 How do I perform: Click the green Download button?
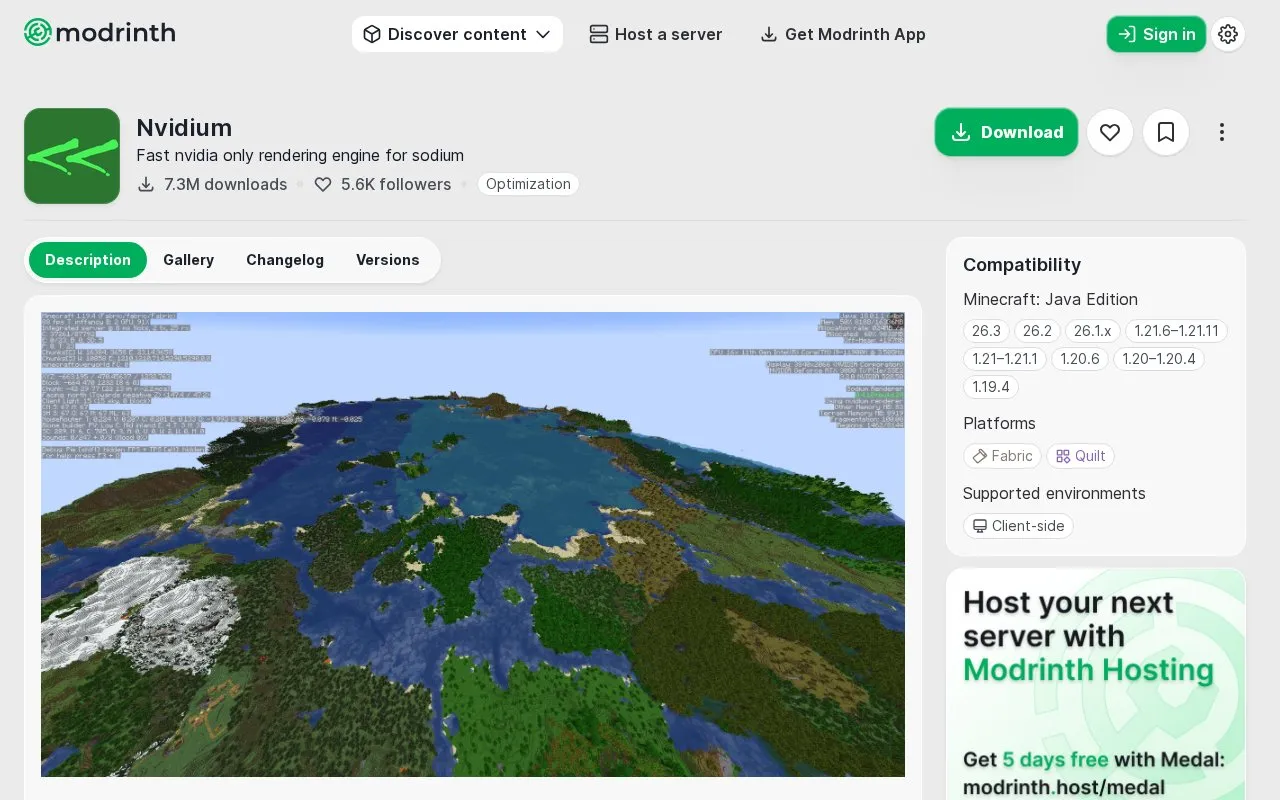pos(1006,132)
